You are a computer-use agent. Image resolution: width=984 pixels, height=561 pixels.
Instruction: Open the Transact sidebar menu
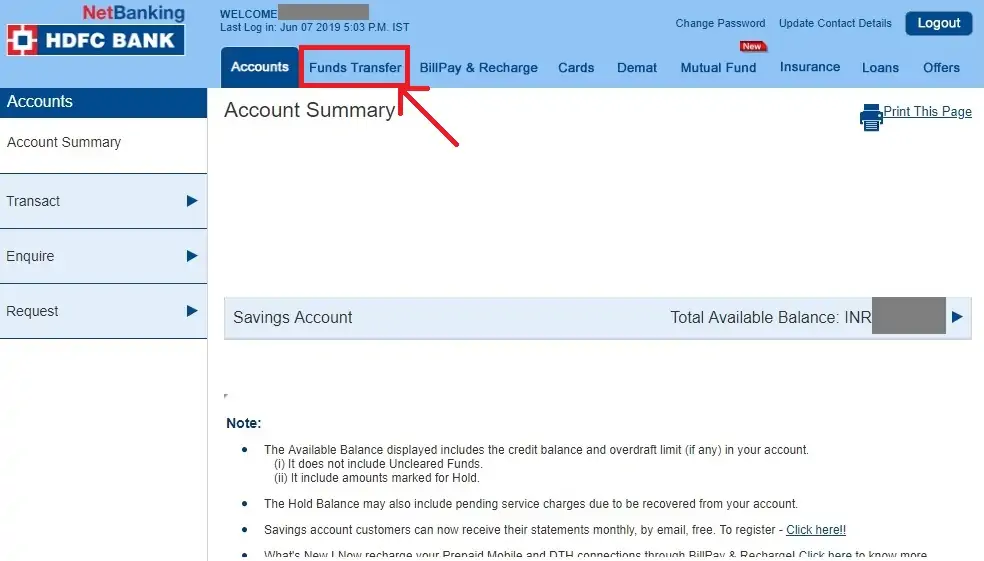pos(104,201)
